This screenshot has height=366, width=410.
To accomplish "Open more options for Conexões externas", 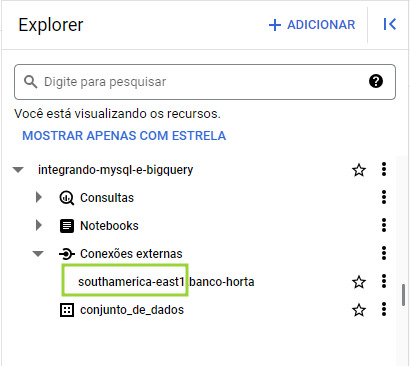I will 384,253.
